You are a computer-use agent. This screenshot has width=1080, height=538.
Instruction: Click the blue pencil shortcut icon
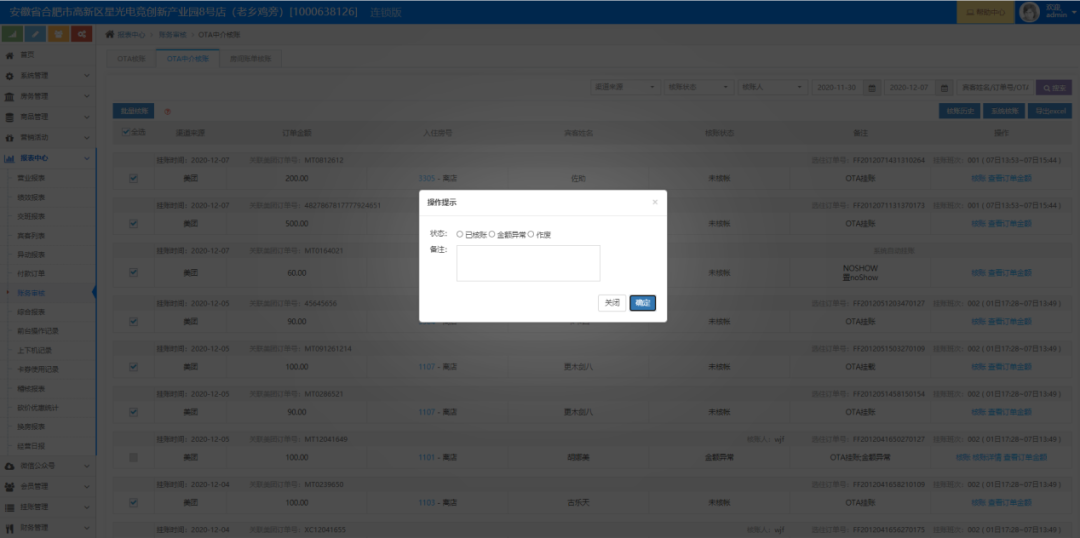(36, 34)
